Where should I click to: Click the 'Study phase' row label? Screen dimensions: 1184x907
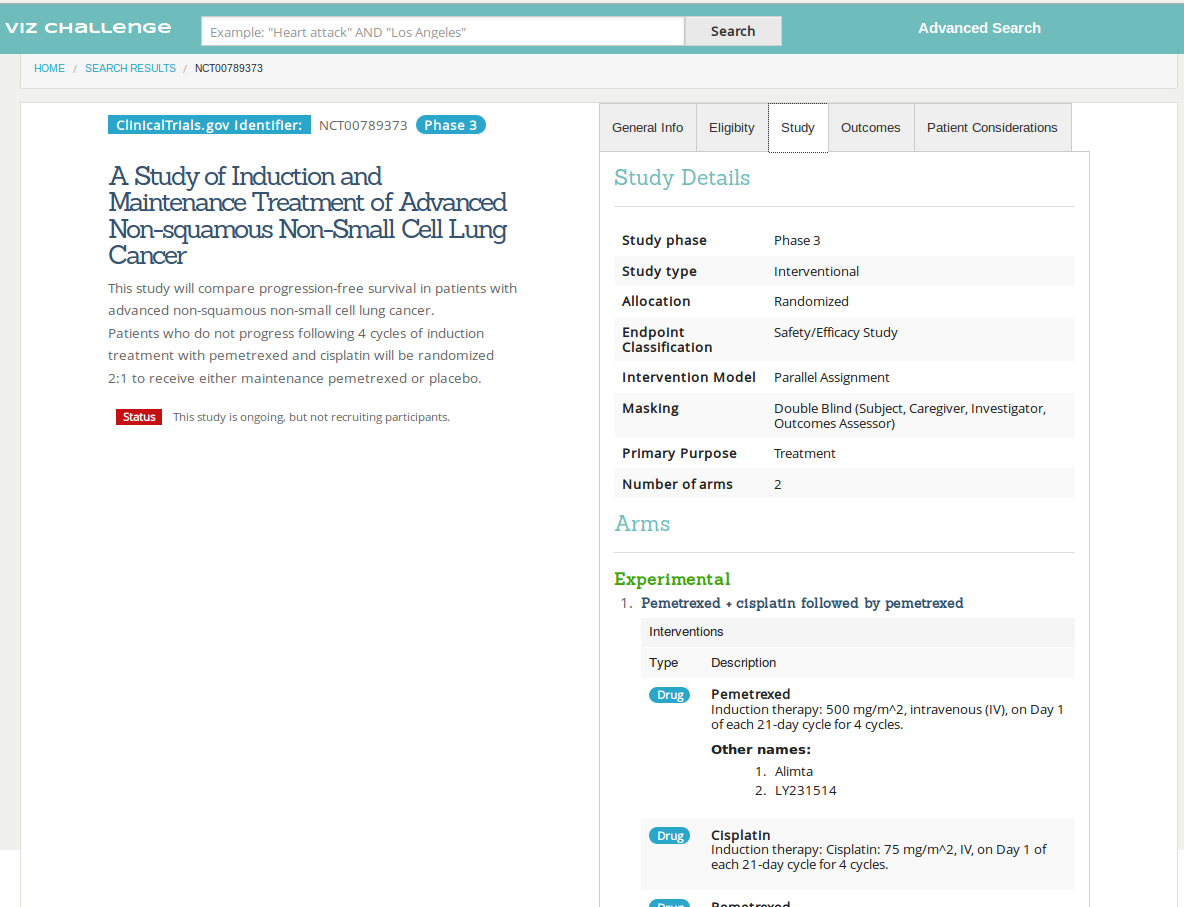664,240
